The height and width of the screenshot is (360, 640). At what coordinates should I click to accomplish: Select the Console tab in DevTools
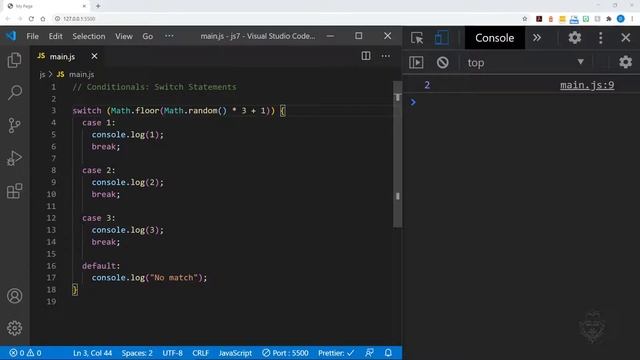point(494,38)
